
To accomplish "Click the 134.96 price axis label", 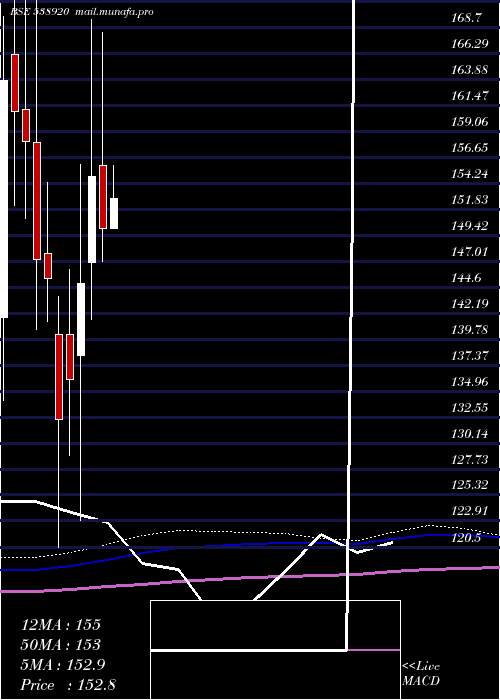I will [470, 381].
